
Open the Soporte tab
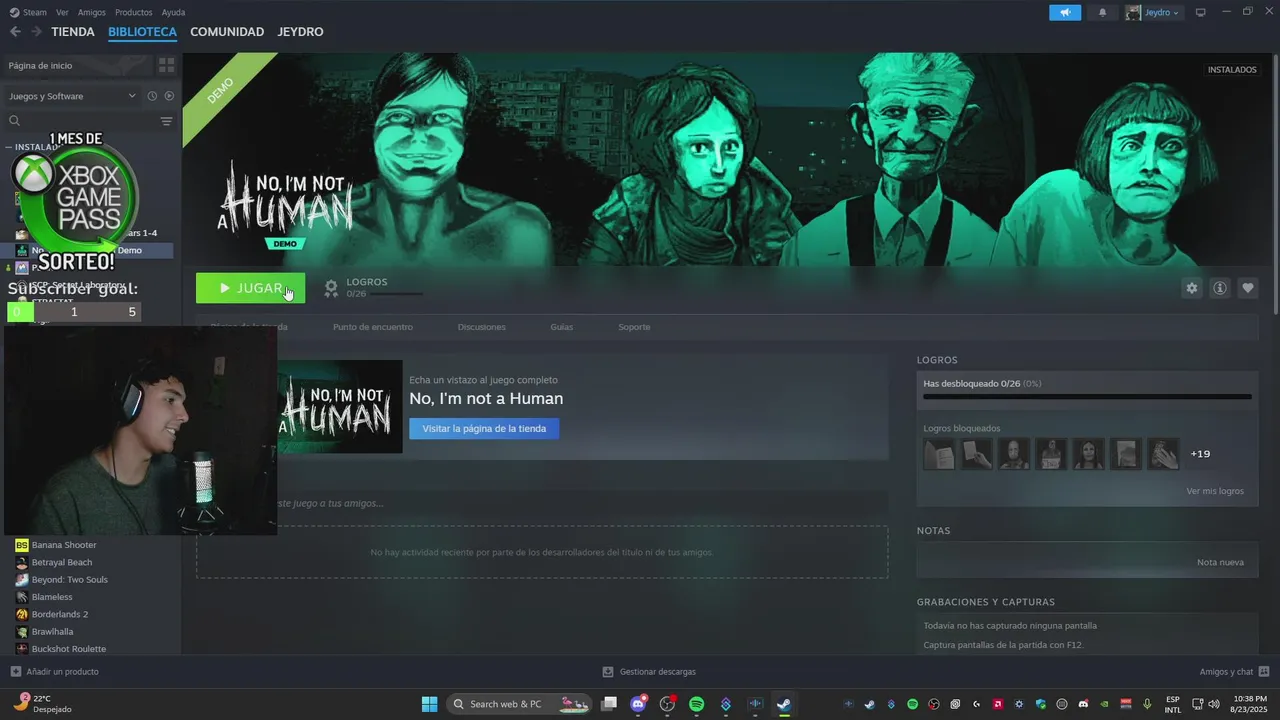[x=634, y=327]
